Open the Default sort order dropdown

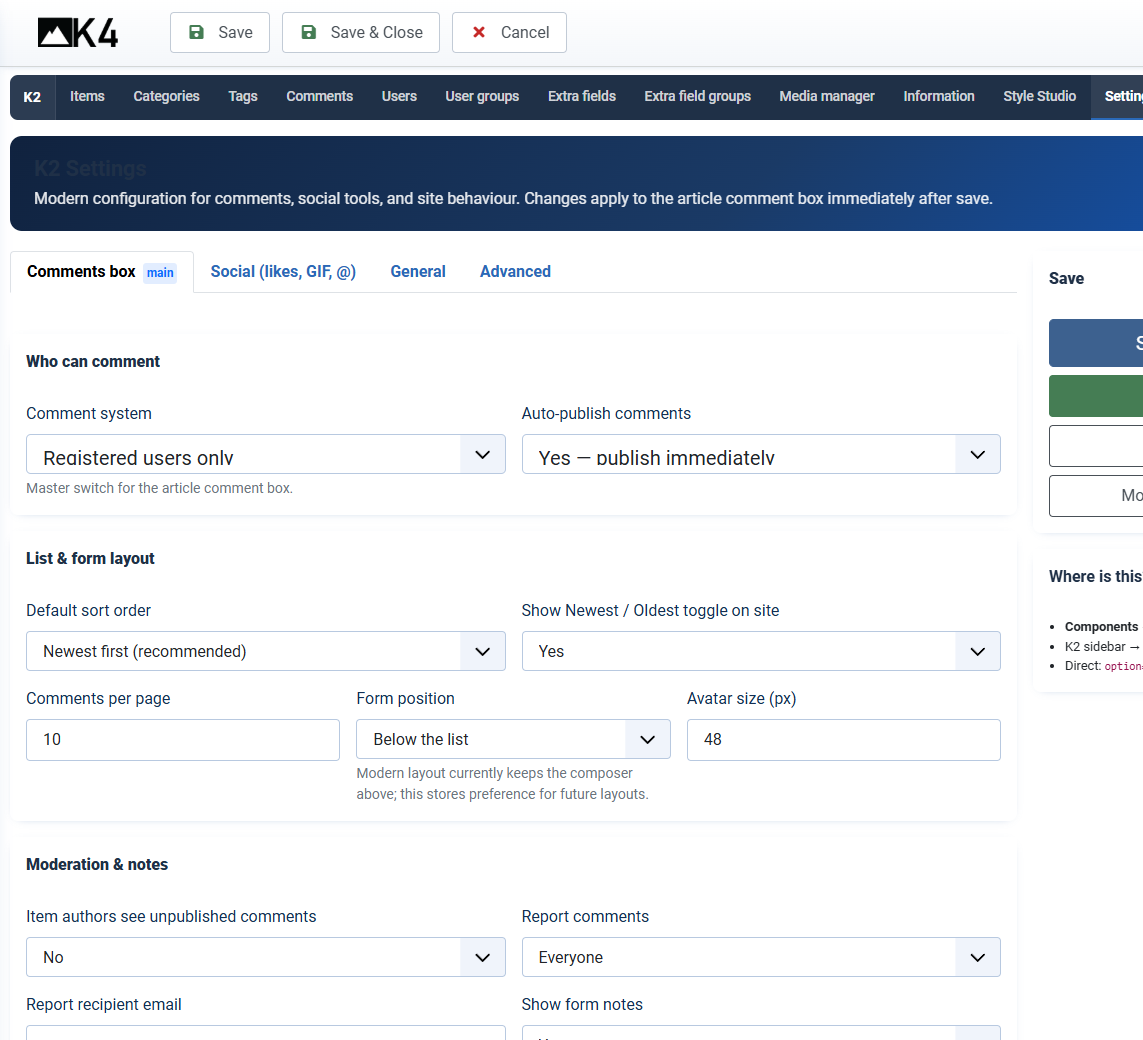point(265,651)
